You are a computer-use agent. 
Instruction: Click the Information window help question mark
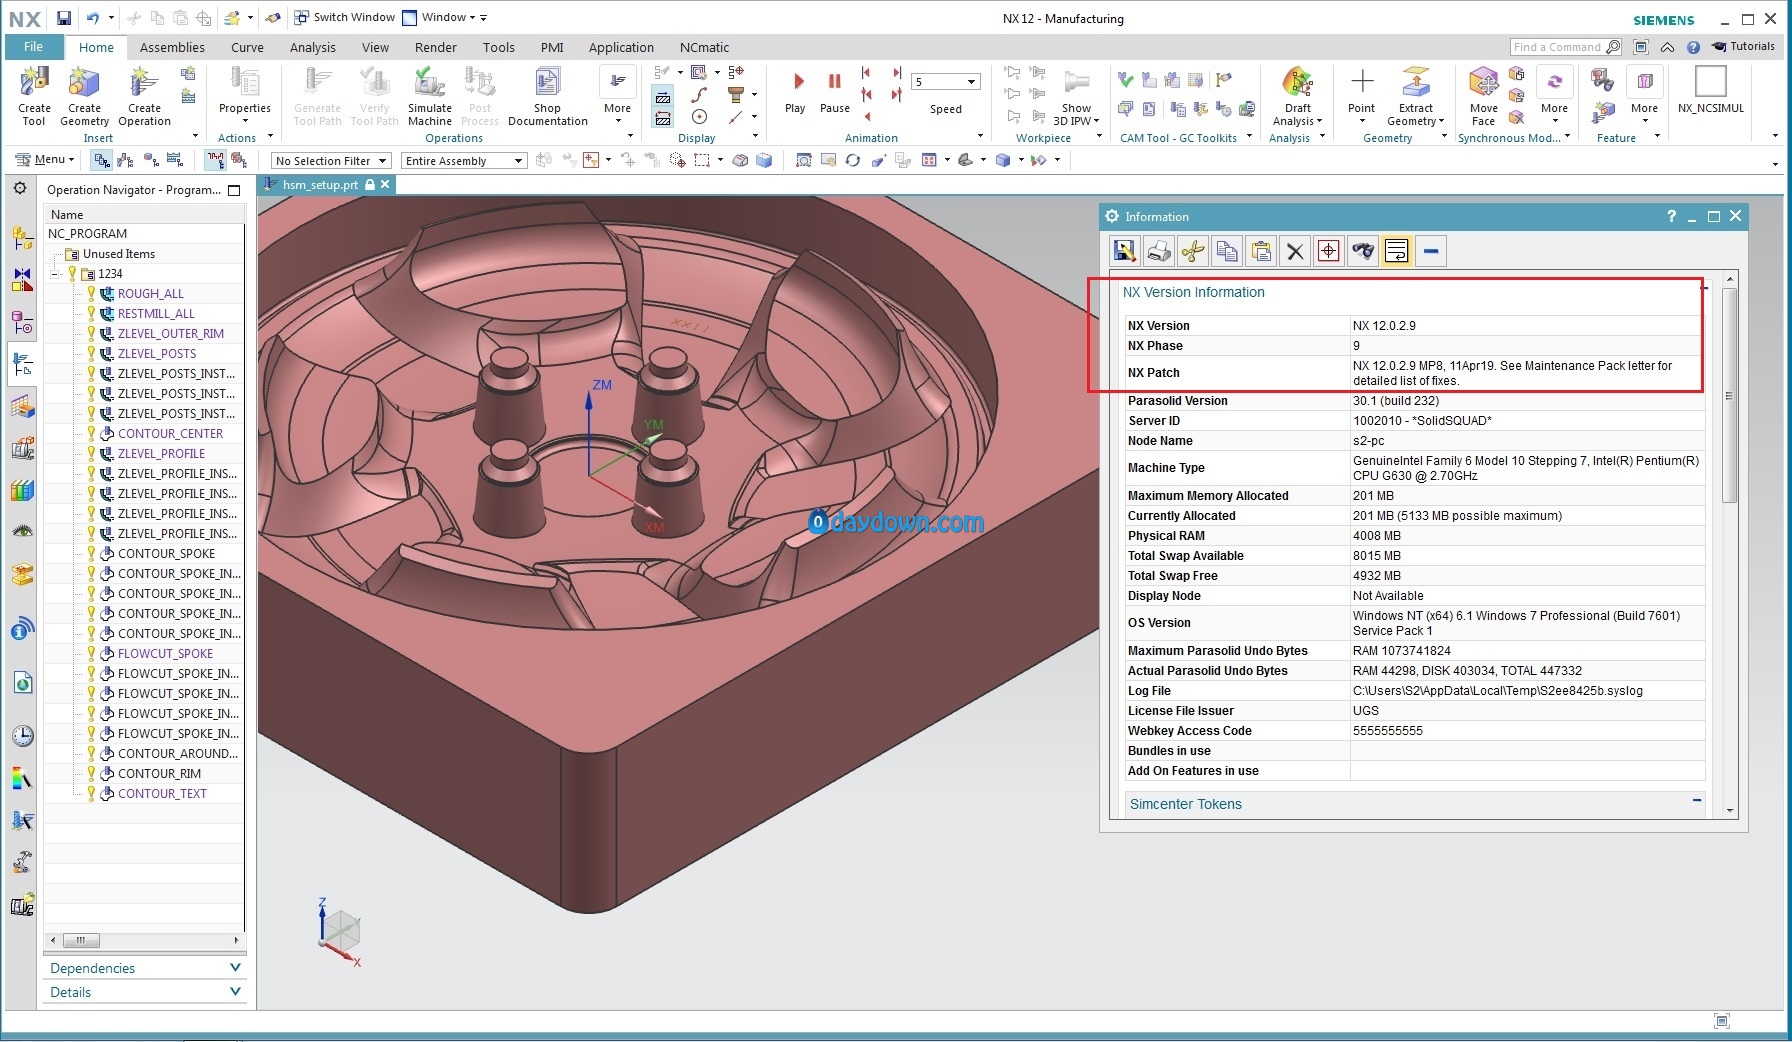(x=1671, y=216)
